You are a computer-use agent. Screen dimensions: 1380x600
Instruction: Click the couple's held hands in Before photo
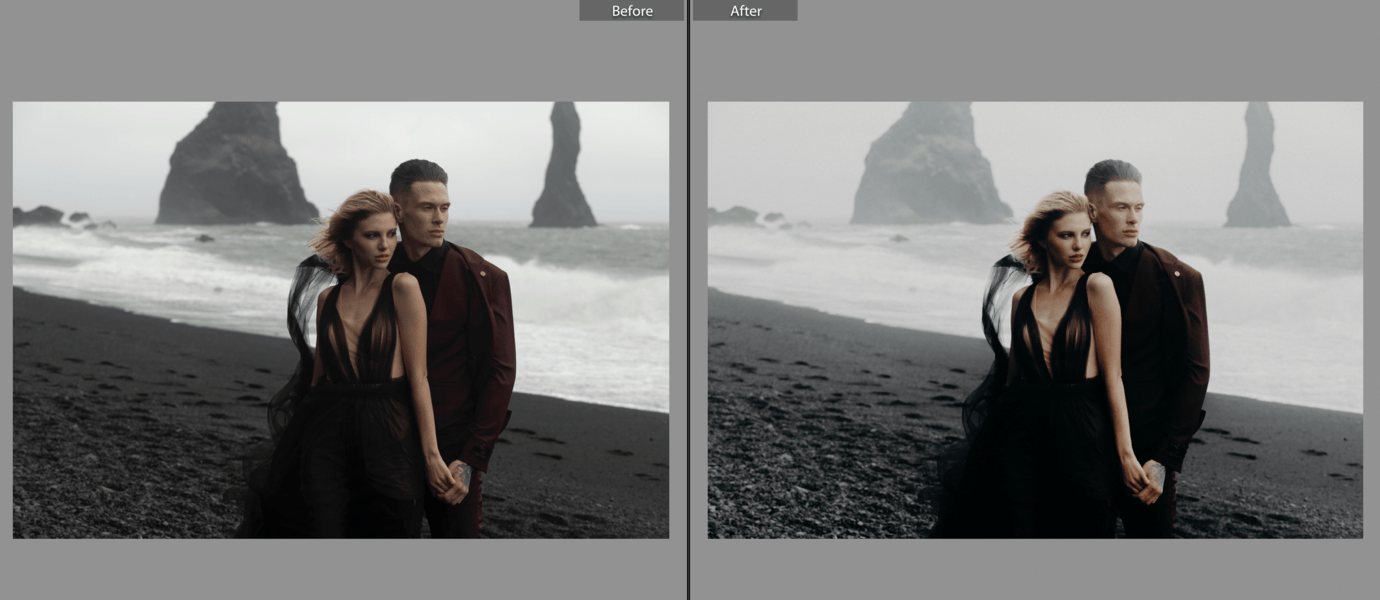pyautogui.click(x=450, y=478)
